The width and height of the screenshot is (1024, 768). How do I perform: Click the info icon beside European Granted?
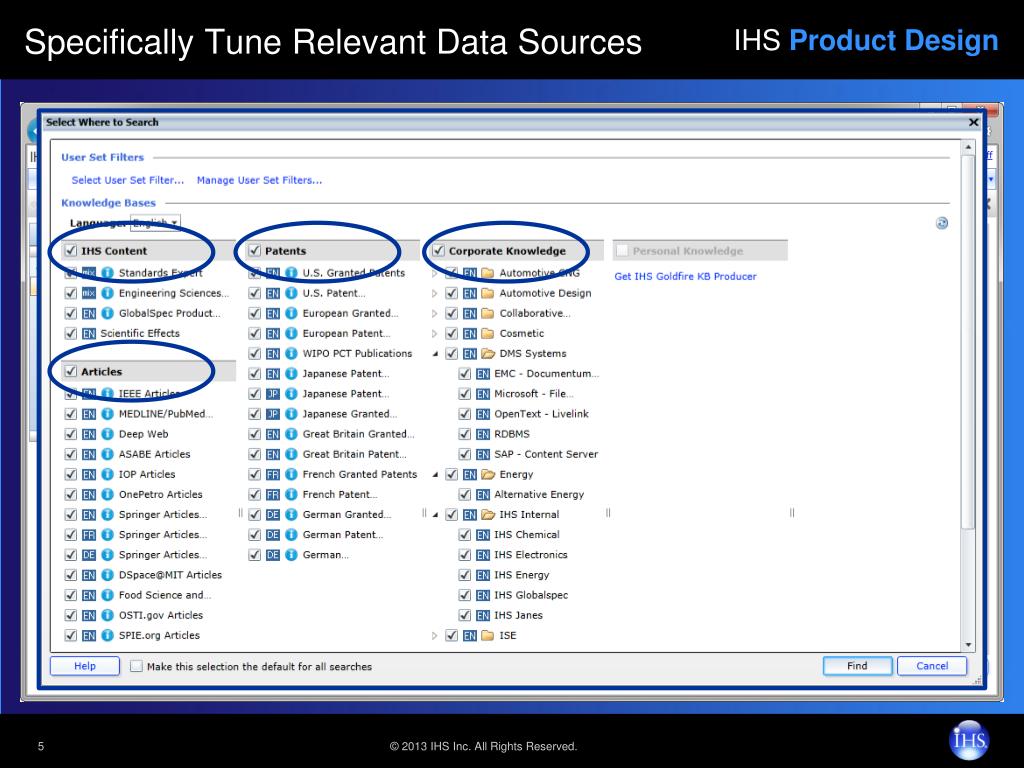point(291,313)
